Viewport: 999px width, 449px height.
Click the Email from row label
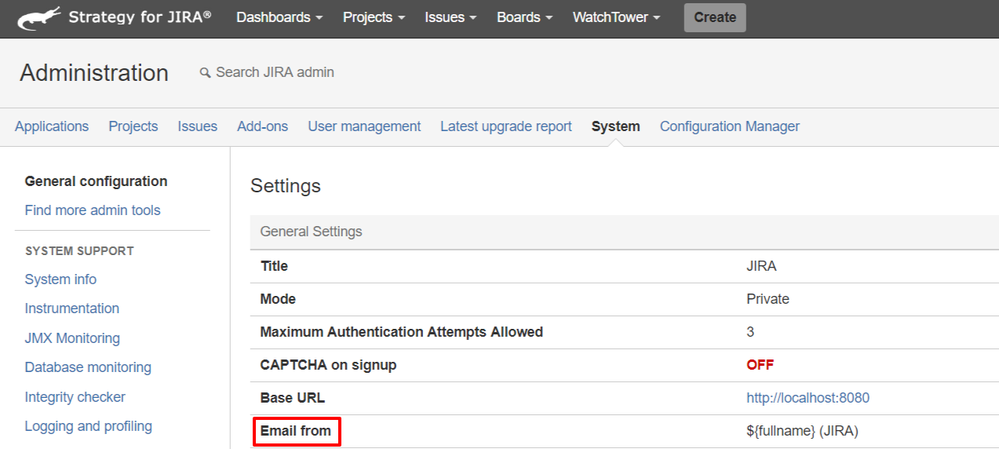coord(296,431)
